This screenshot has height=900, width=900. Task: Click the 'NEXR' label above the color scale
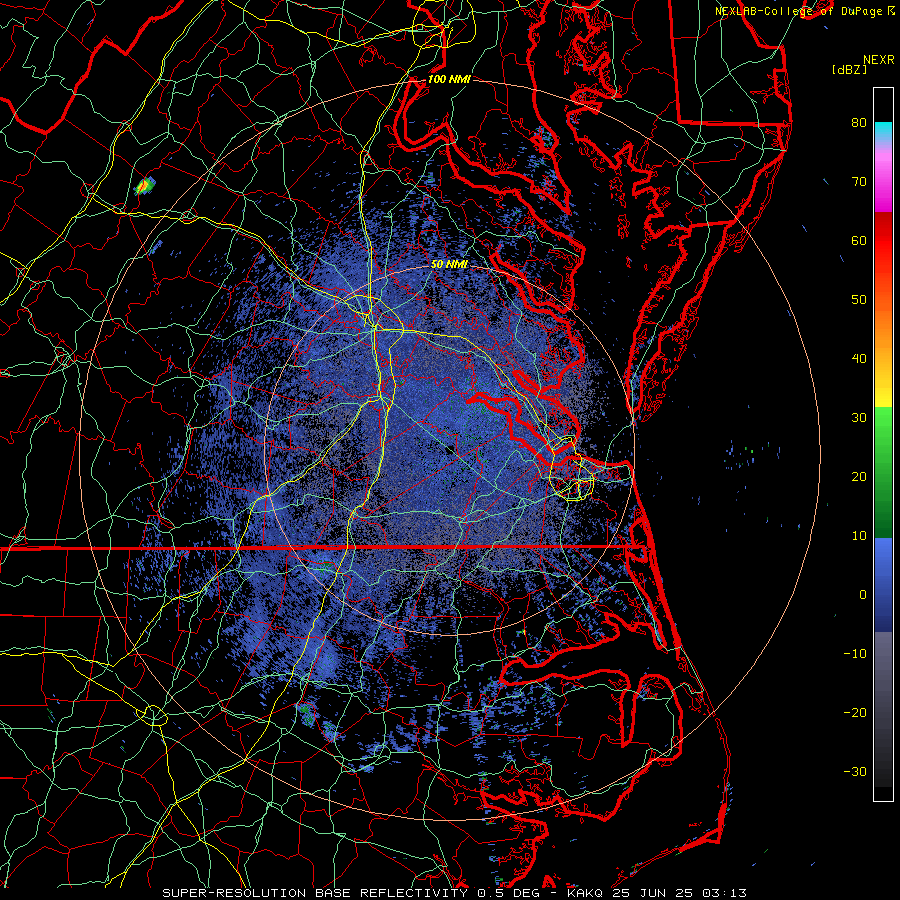pyautogui.click(x=879, y=60)
